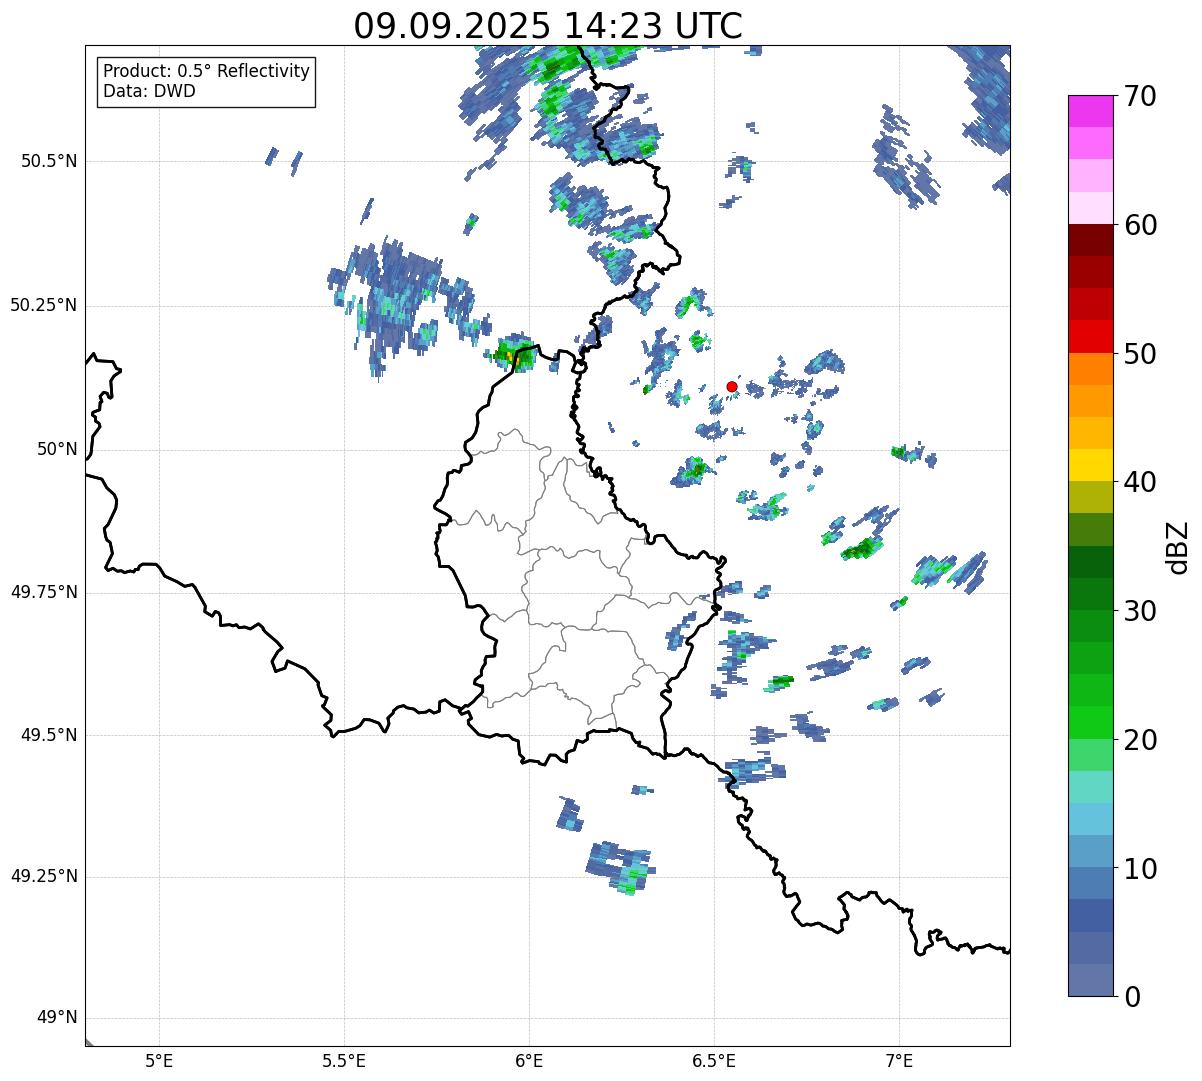Click the 7°E longitude tick label

[899, 1060]
